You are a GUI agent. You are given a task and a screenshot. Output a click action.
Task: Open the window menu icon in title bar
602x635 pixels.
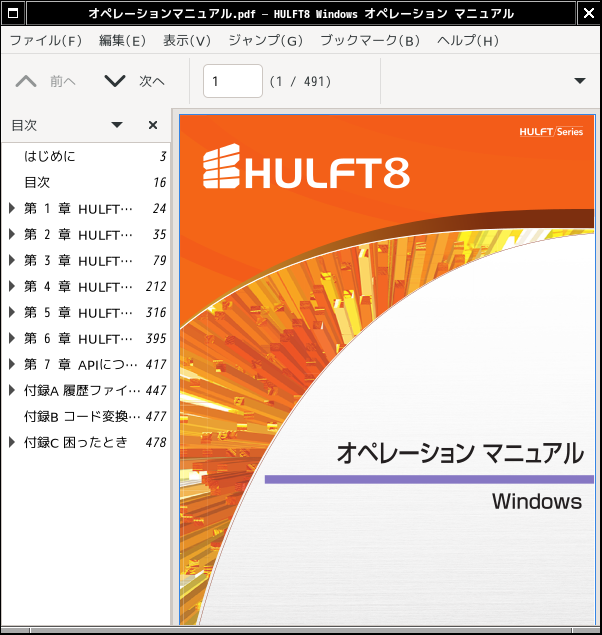(x=13, y=13)
